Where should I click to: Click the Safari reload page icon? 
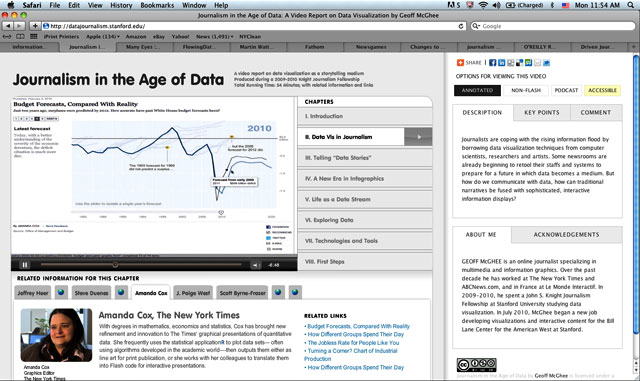click(x=461, y=26)
